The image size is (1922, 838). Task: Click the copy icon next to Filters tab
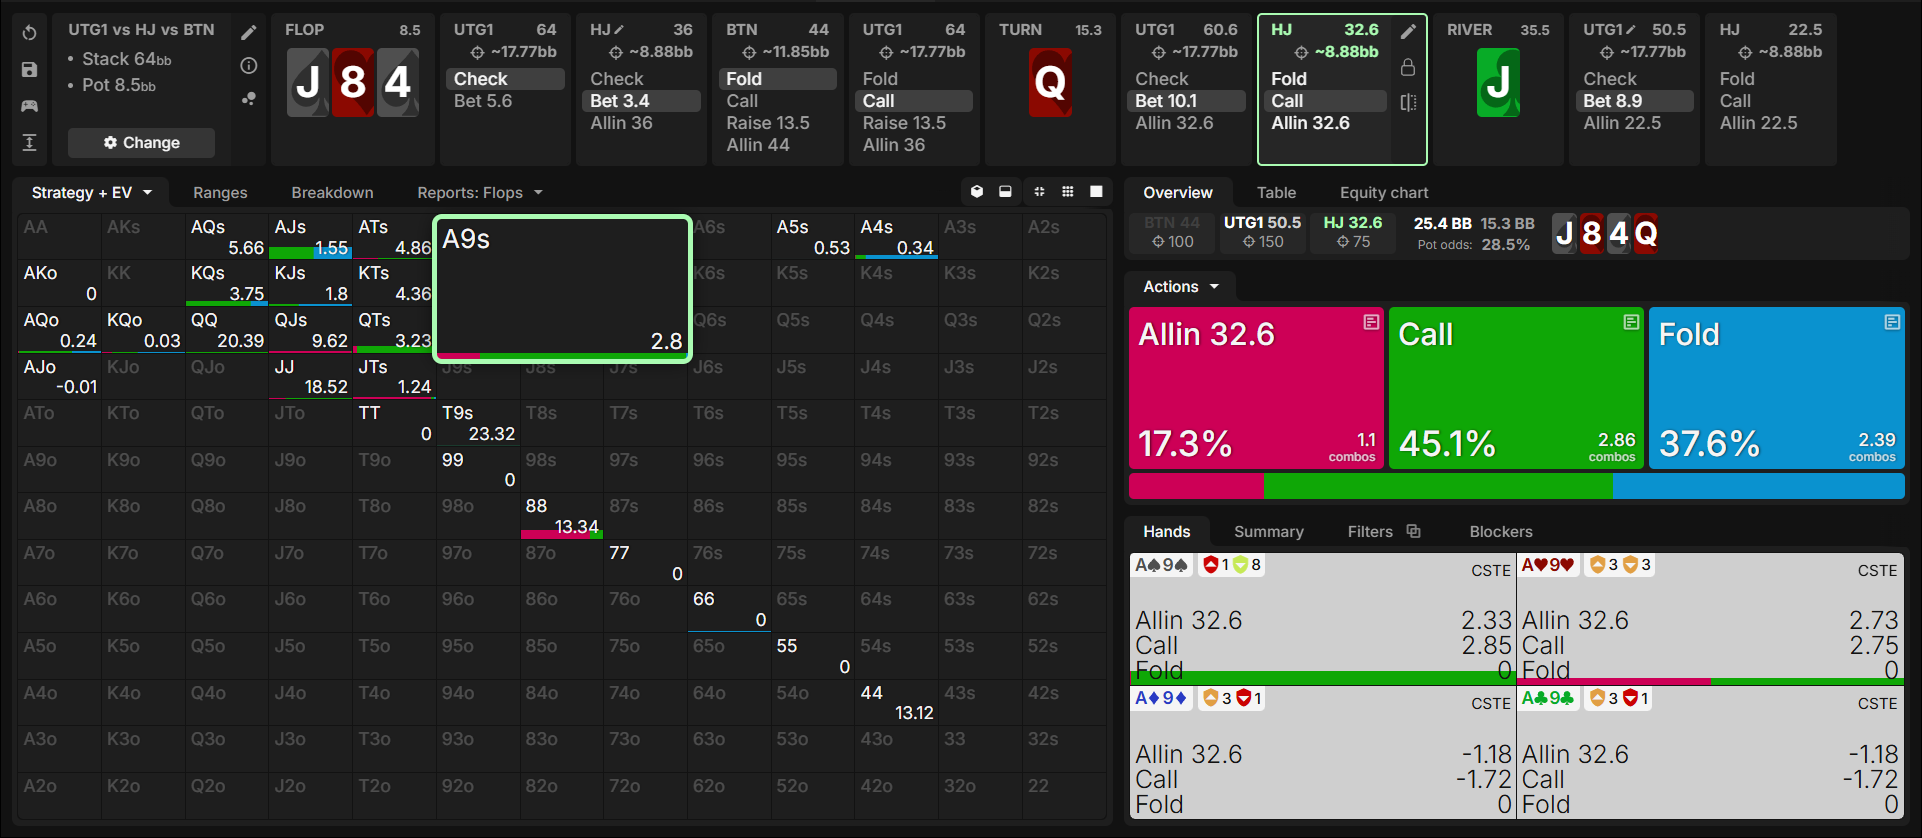click(1413, 531)
